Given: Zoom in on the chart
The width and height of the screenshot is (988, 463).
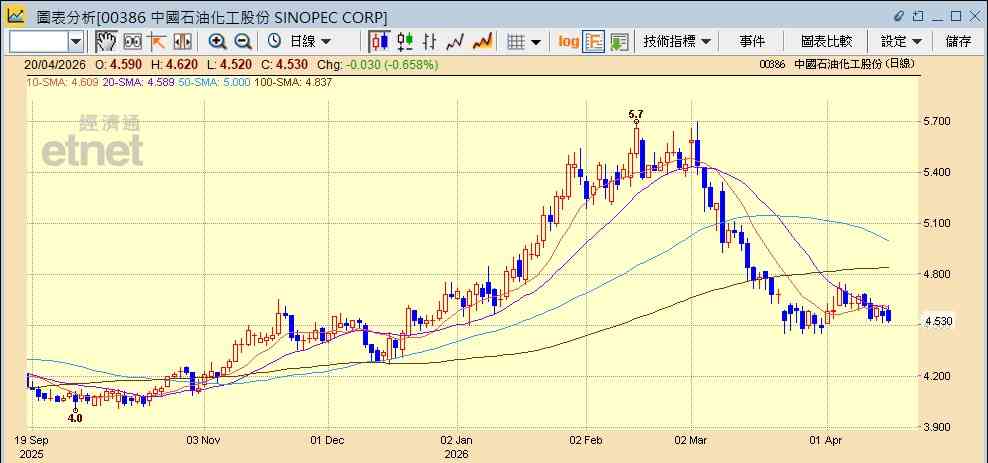Looking at the screenshot, I should click(x=217, y=42).
